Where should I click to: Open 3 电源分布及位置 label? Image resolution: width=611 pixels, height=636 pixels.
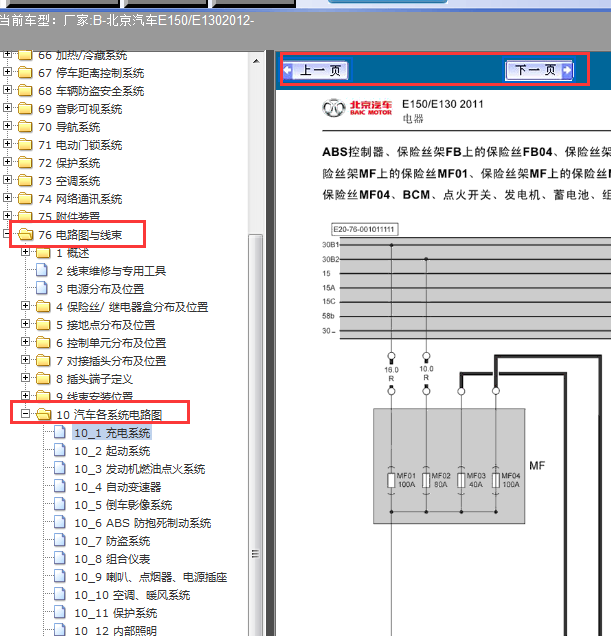coord(100,289)
